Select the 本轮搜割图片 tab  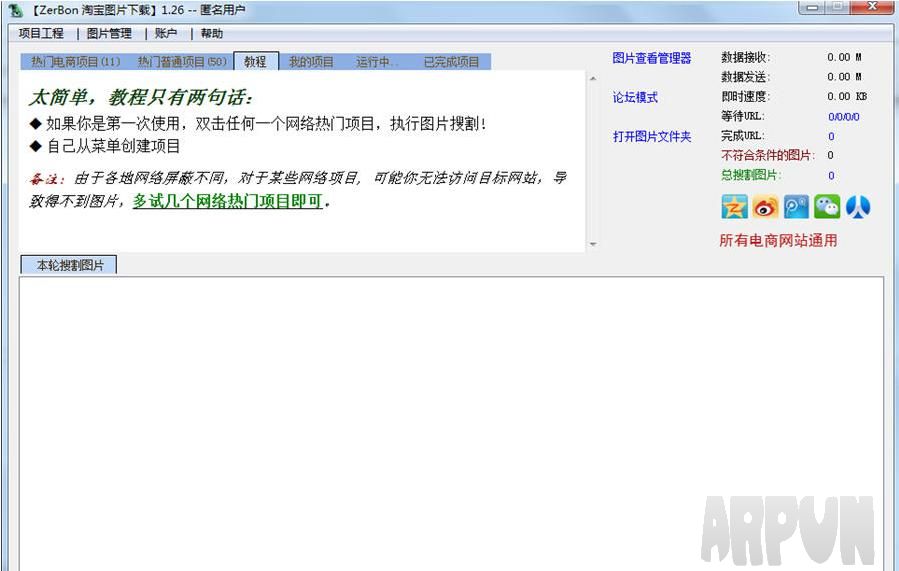point(69,265)
